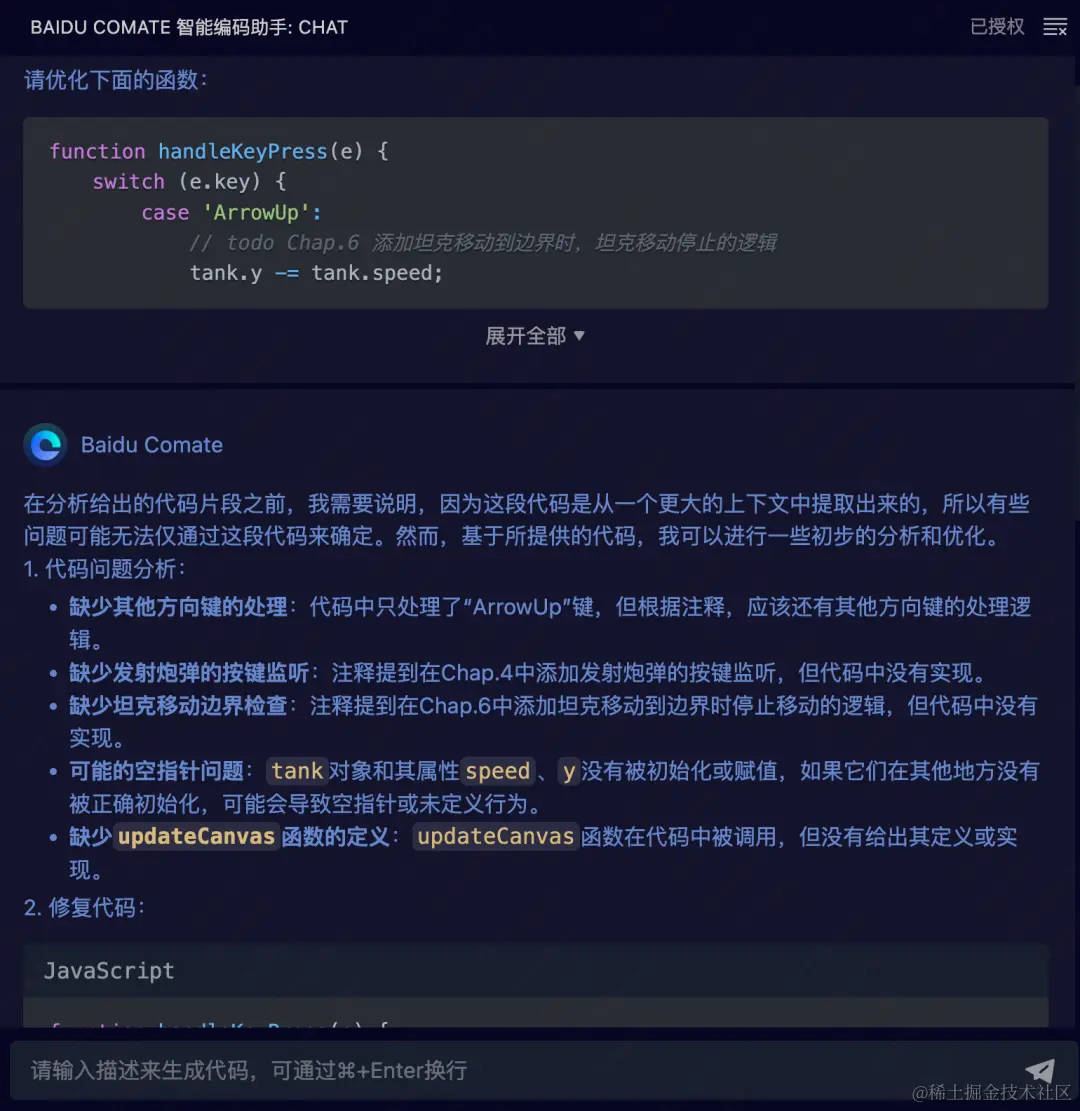Screen dimensions: 1080x1111
Task: Click the 已授权 authorization status indicator
Action: [x=996, y=27]
